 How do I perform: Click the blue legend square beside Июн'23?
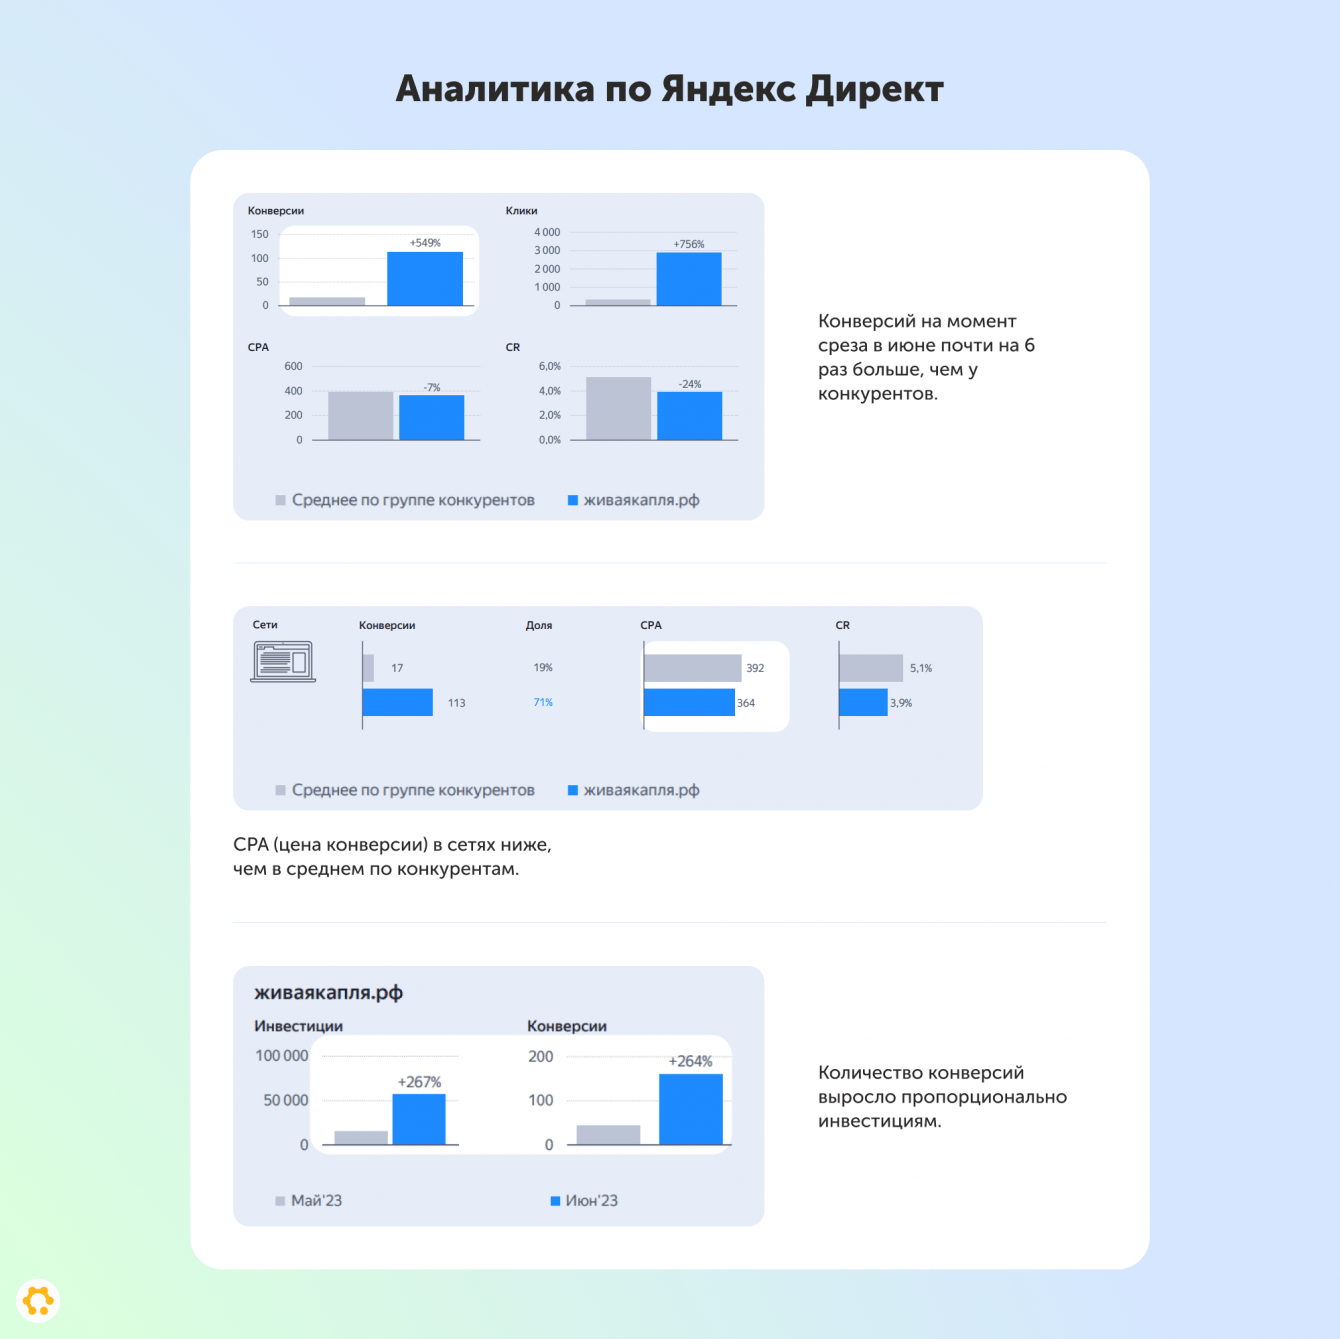pyautogui.click(x=555, y=1201)
